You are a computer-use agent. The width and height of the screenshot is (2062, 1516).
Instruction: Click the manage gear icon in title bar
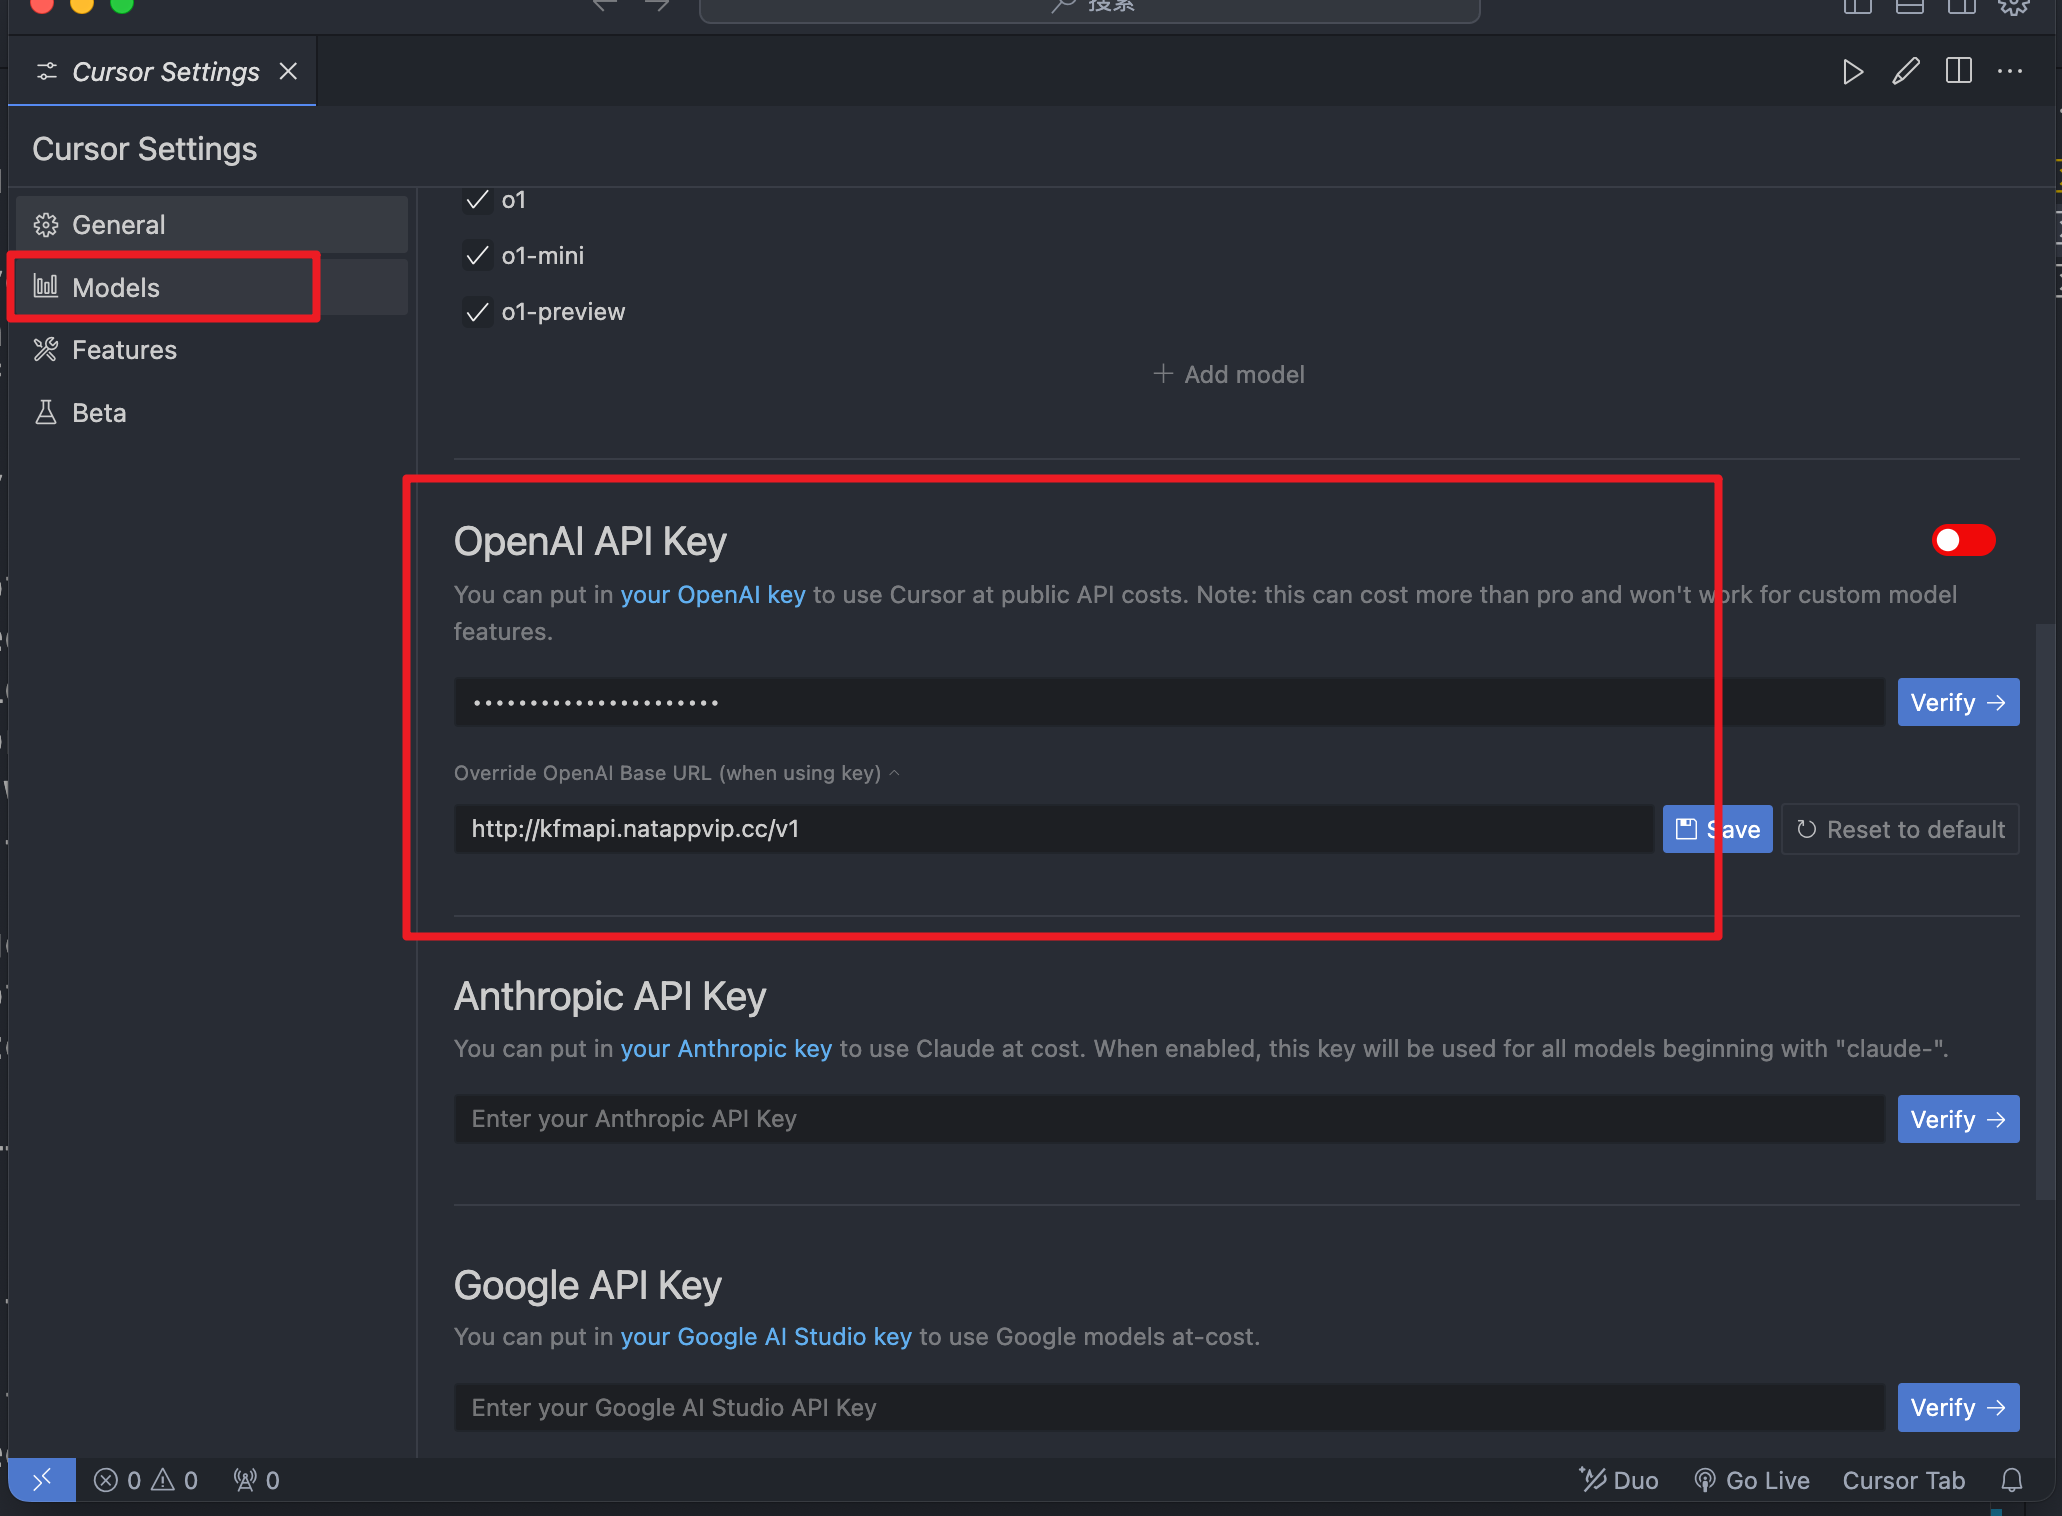click(x=2013, y=6)
